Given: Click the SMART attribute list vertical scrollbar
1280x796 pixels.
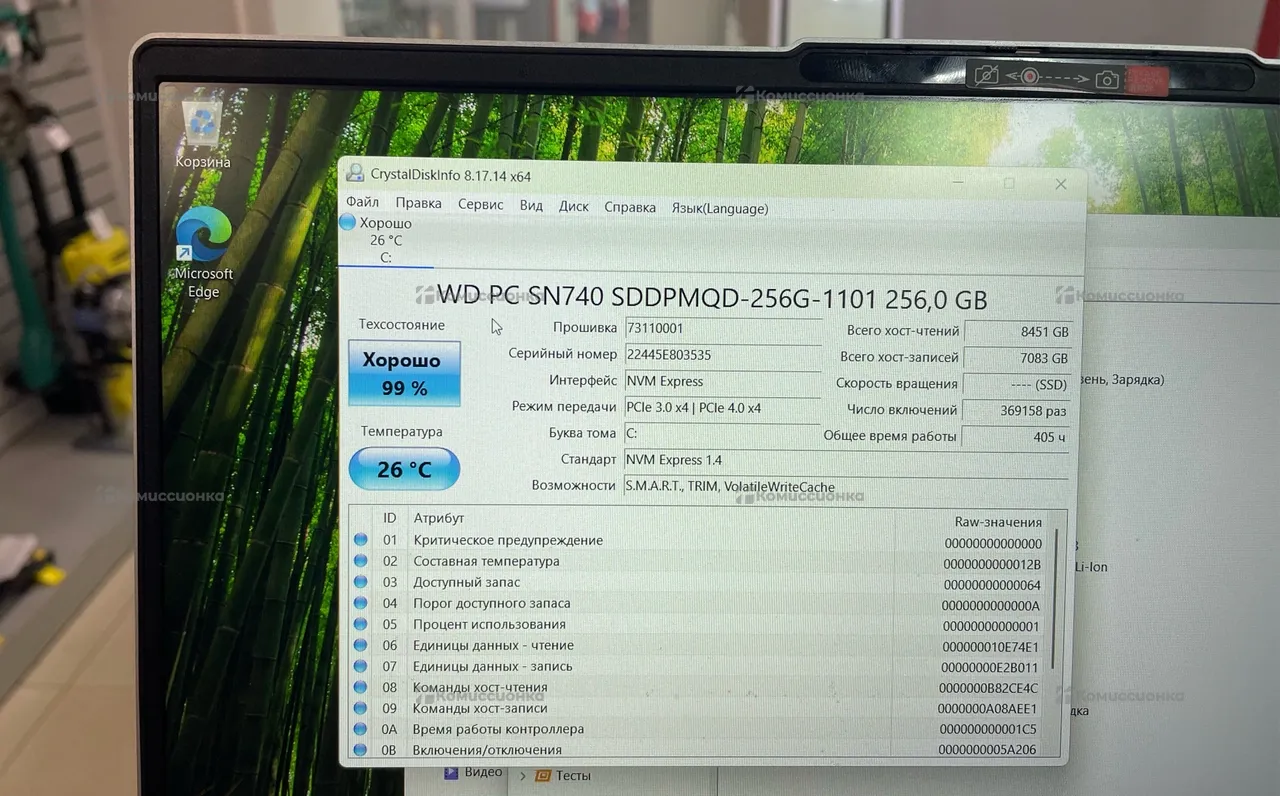Looking at the screenshot, I should pos(1054,600).
